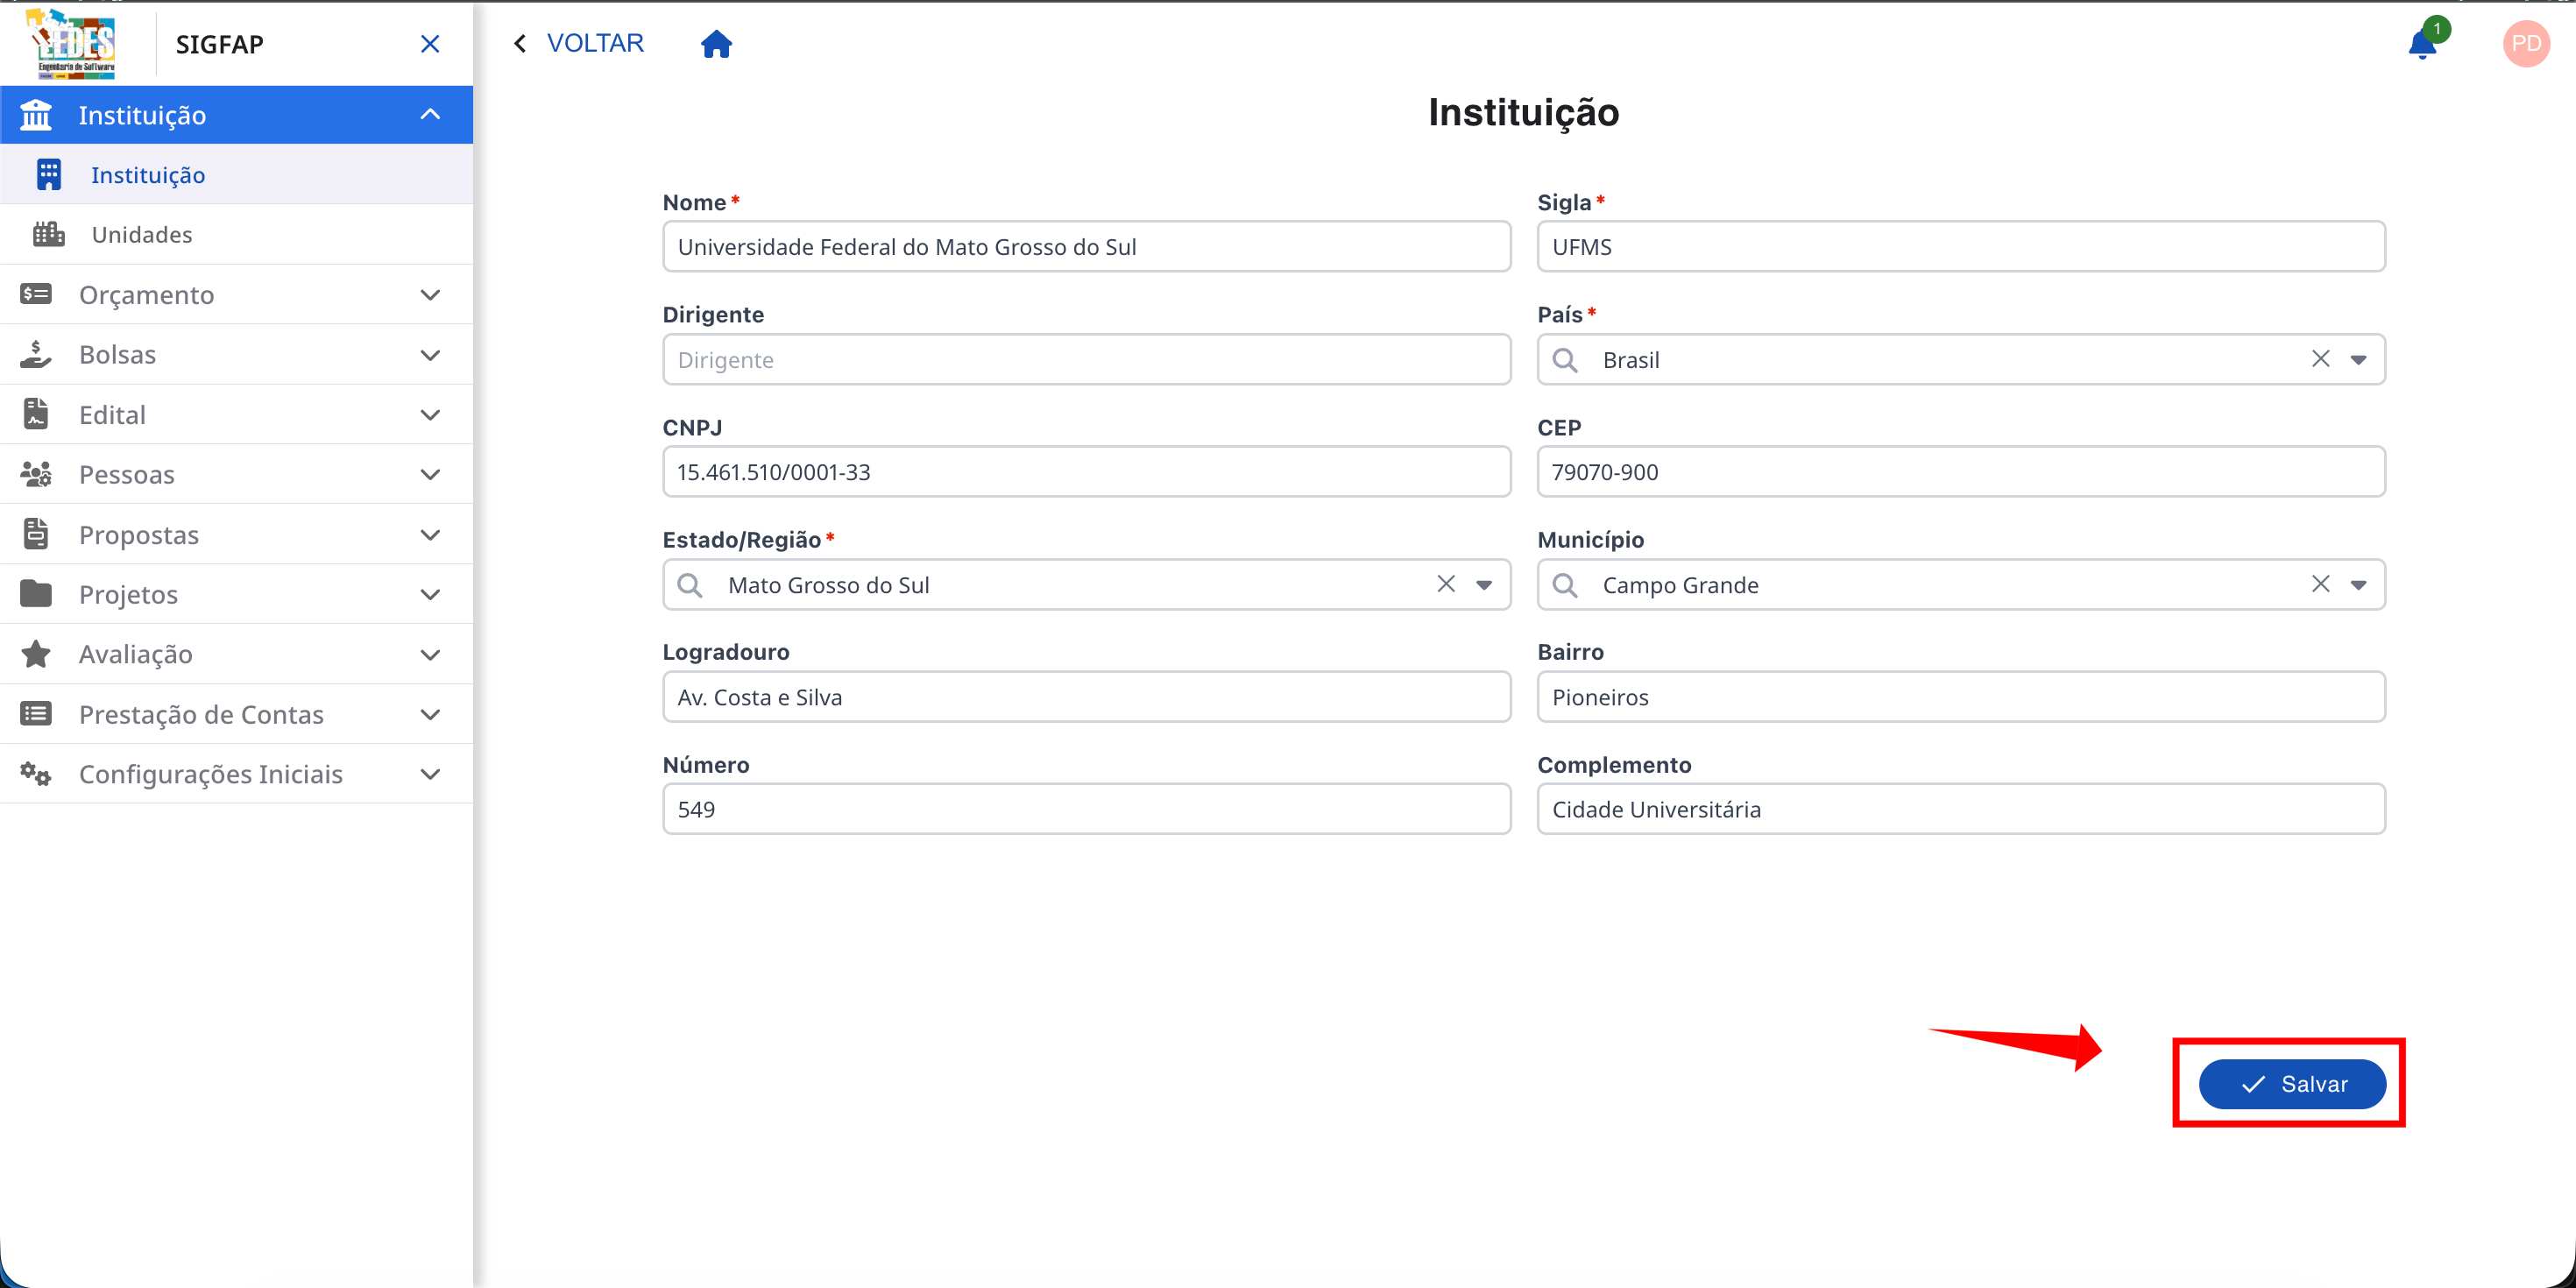
Task: Clear the Município Campo Grande selection
Action: coord(2320,584)
